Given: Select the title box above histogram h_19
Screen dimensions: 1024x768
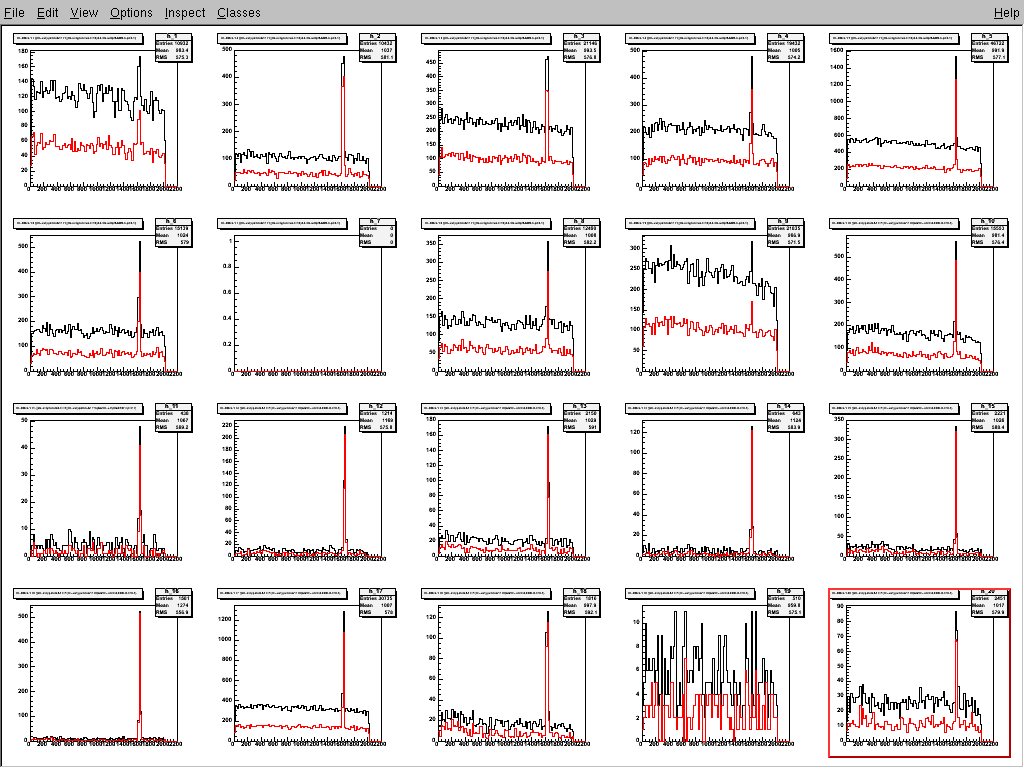Looking at the screenshot, I should (690, 593).
